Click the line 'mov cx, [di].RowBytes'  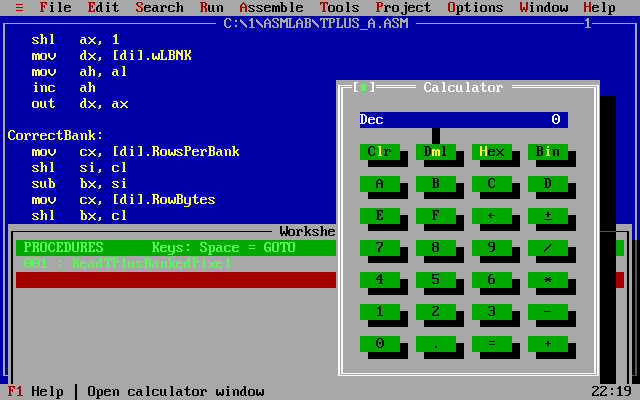123,200
